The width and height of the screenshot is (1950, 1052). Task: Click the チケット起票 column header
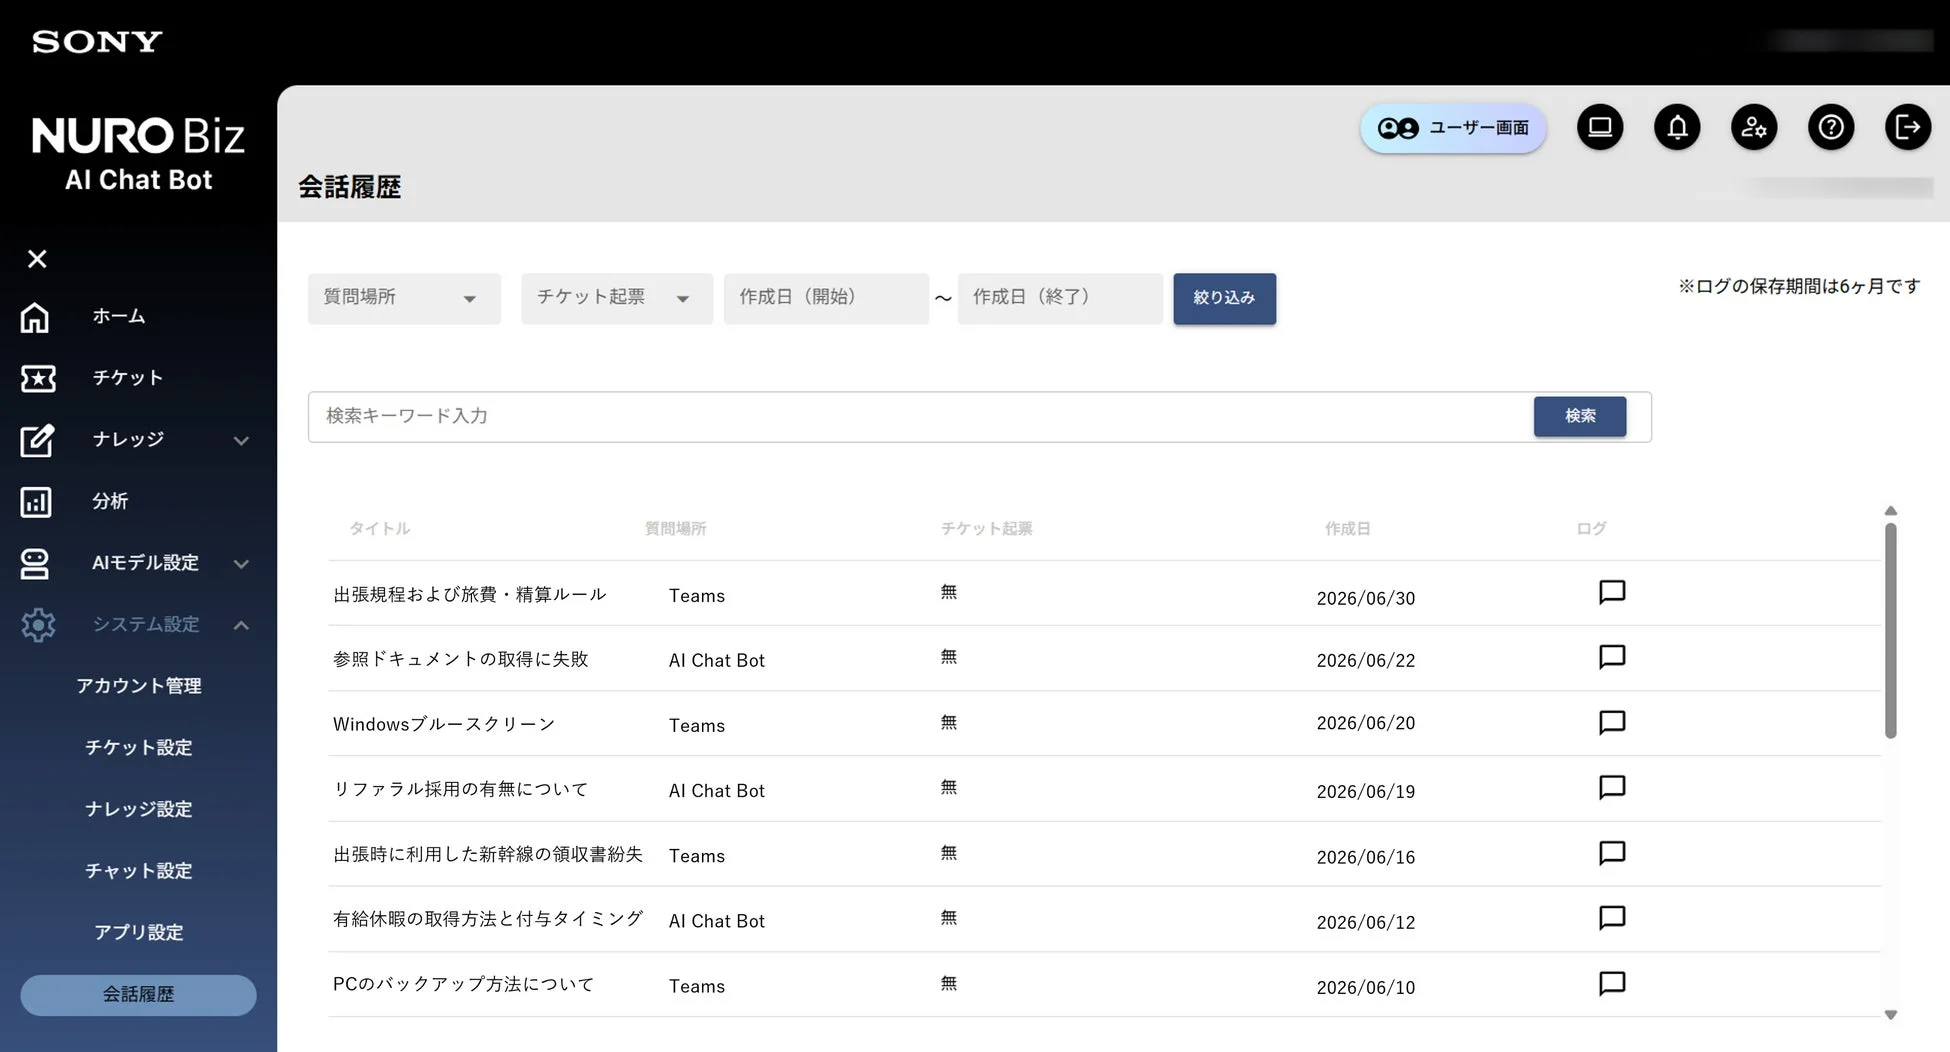pyautogui.click(x=986, y=529)
